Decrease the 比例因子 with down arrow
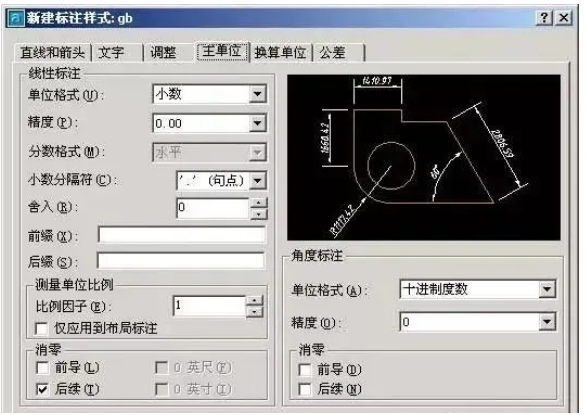 point(255,312)
